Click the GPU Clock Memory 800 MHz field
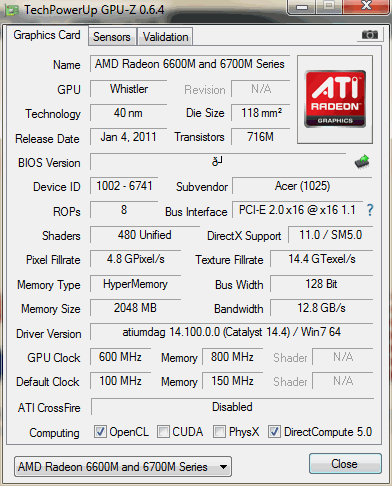The height and width of the screenshot is (486, 392). click(x=232, y=357)
